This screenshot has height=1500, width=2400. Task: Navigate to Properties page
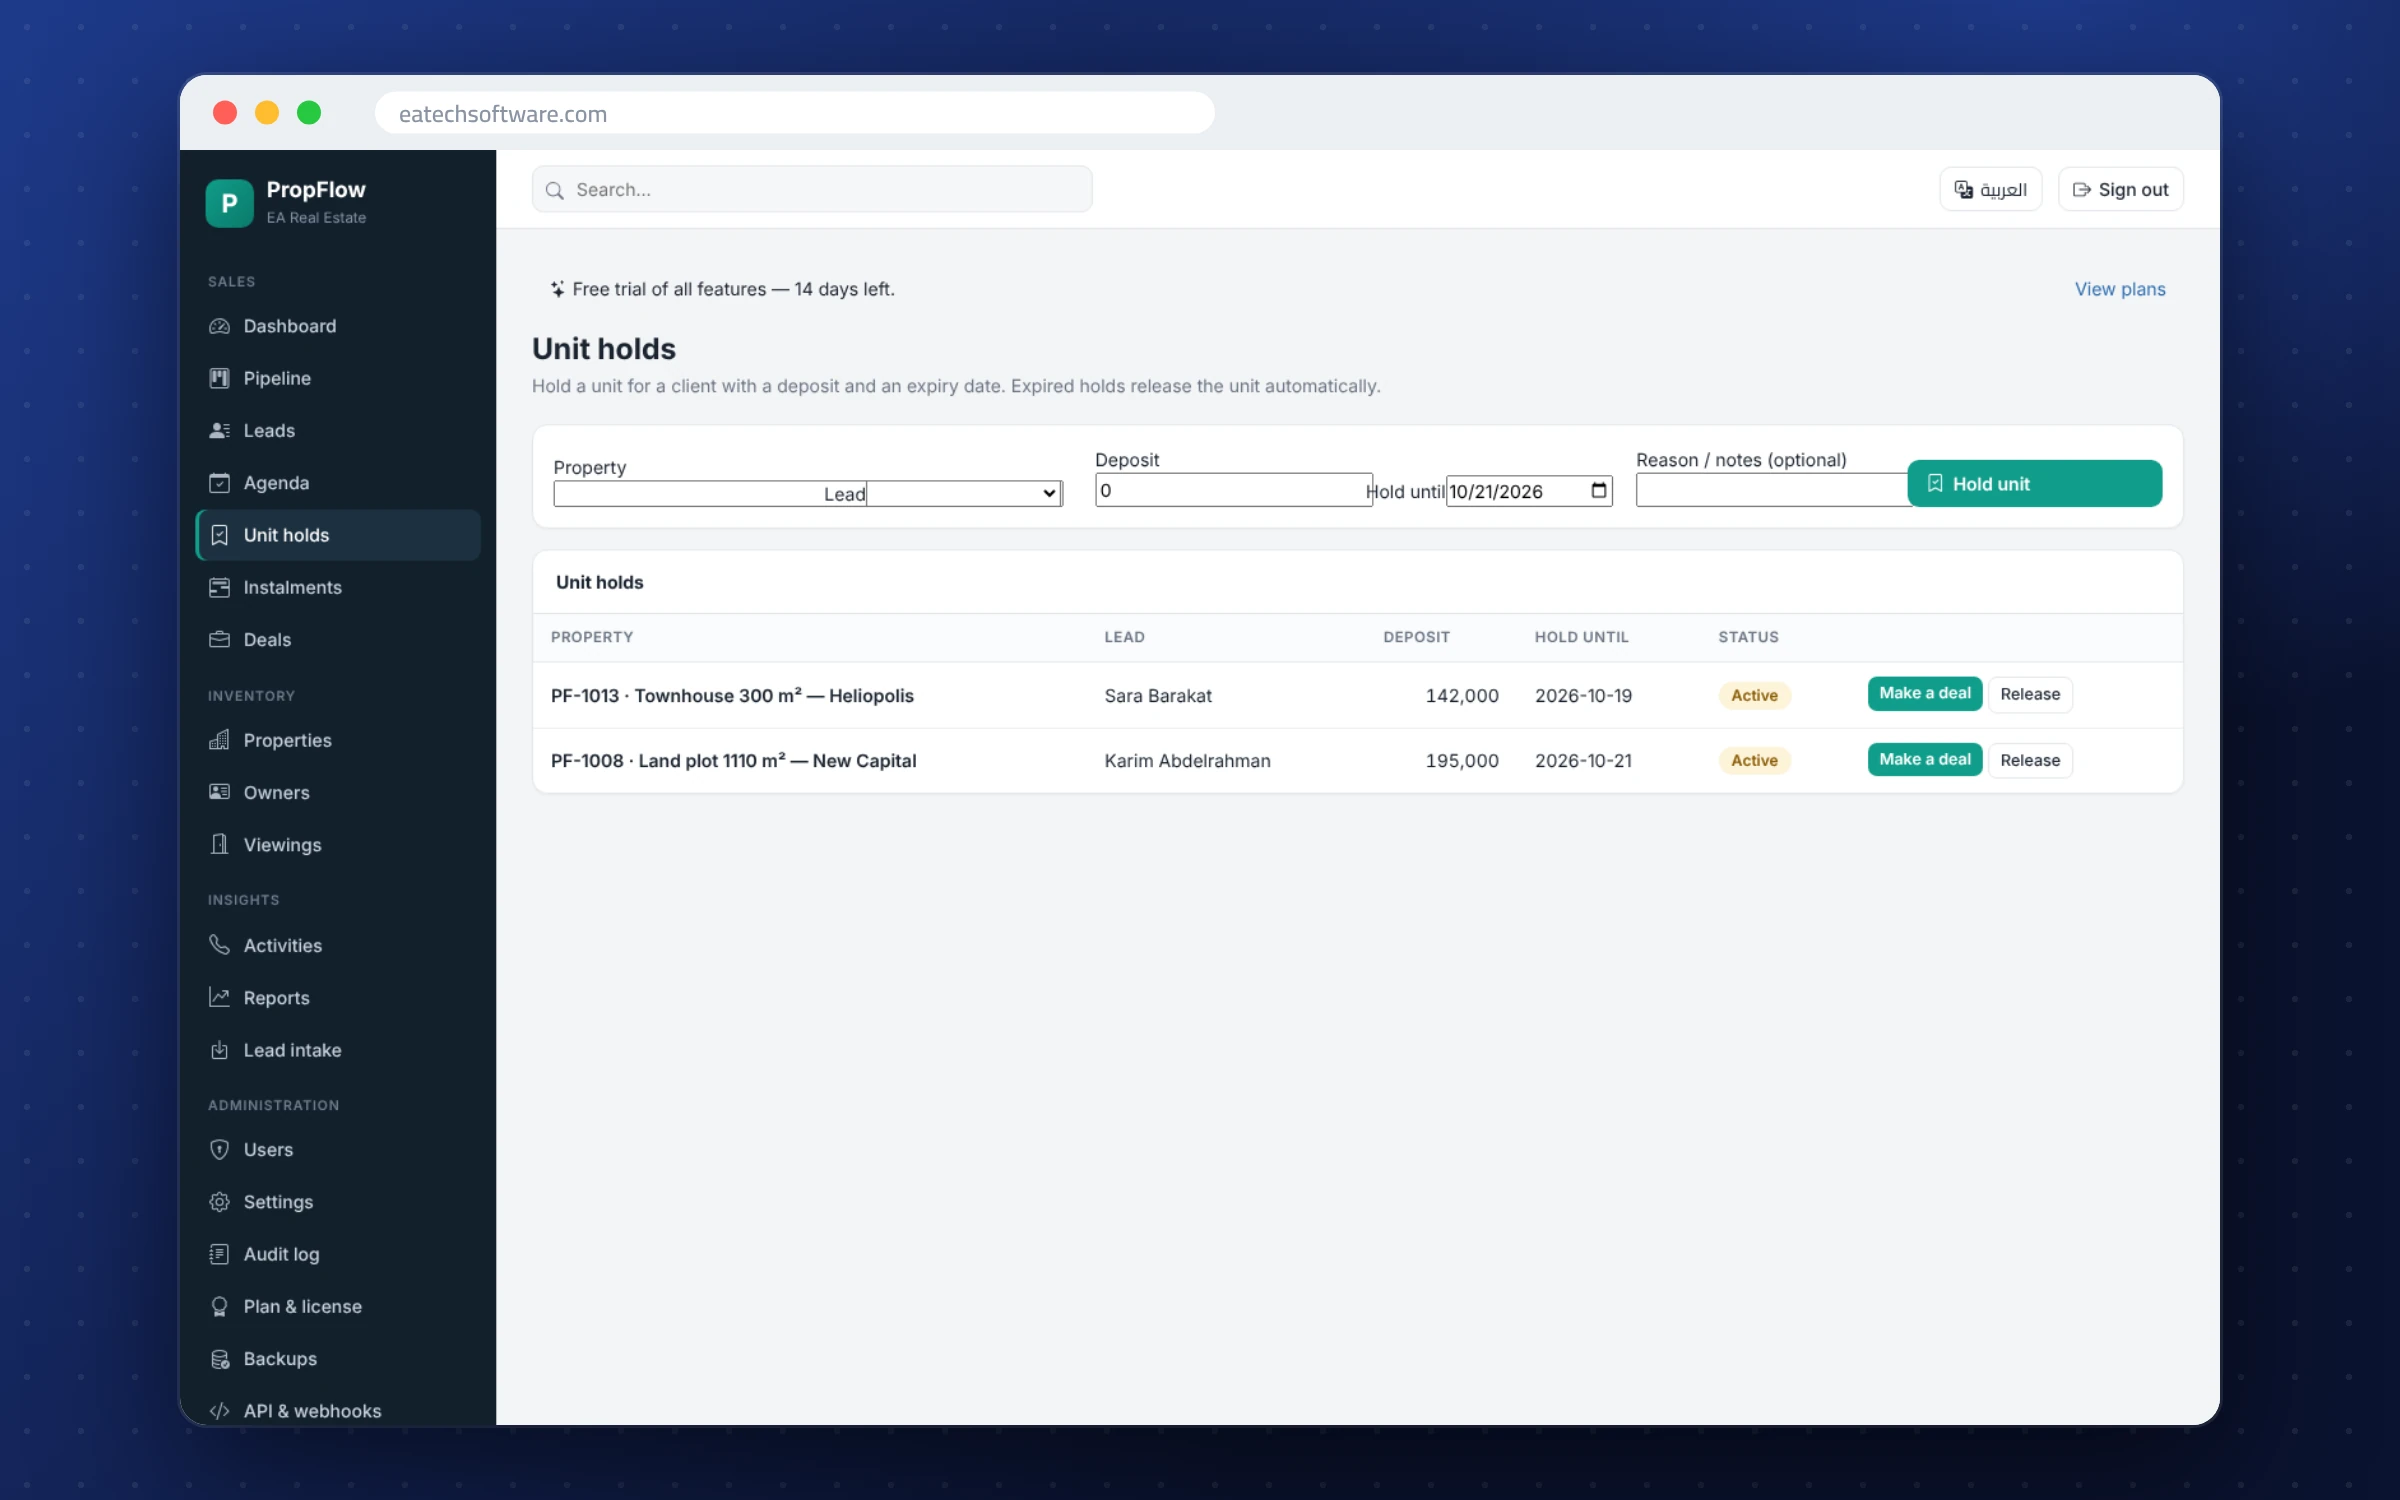point(339,740)
